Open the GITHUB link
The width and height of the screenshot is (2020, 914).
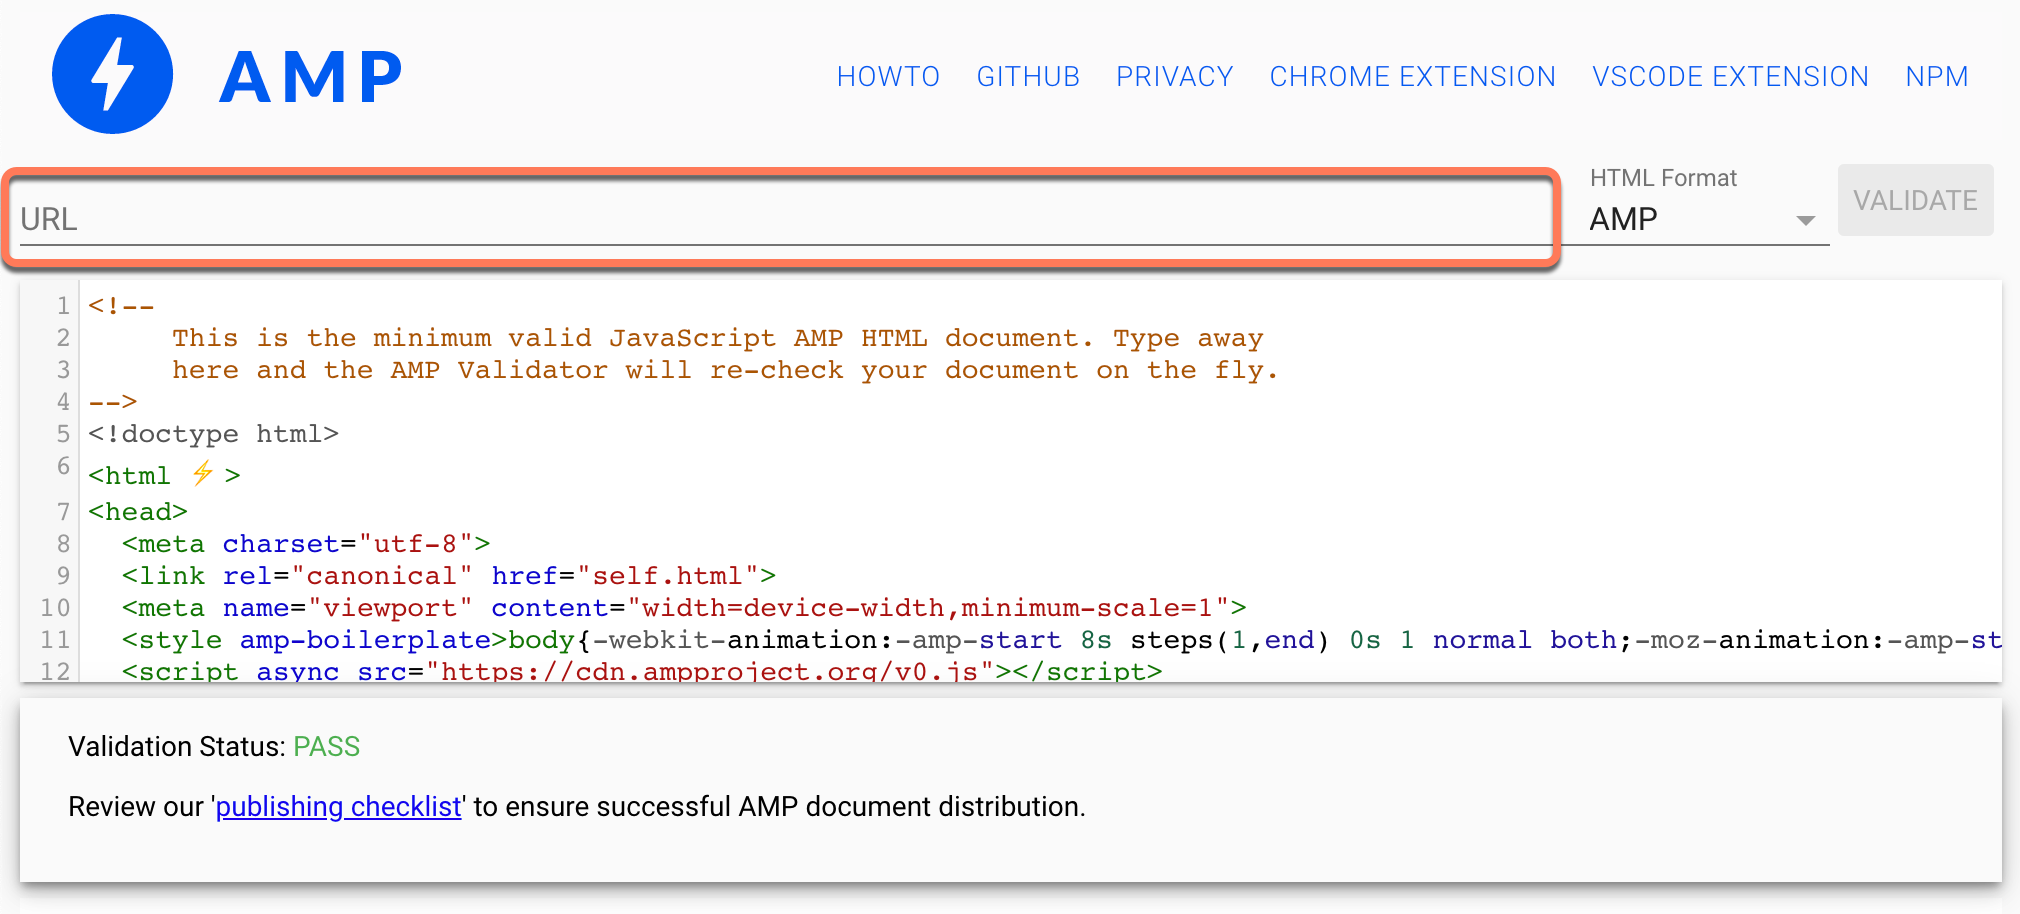coord(1028,77)
